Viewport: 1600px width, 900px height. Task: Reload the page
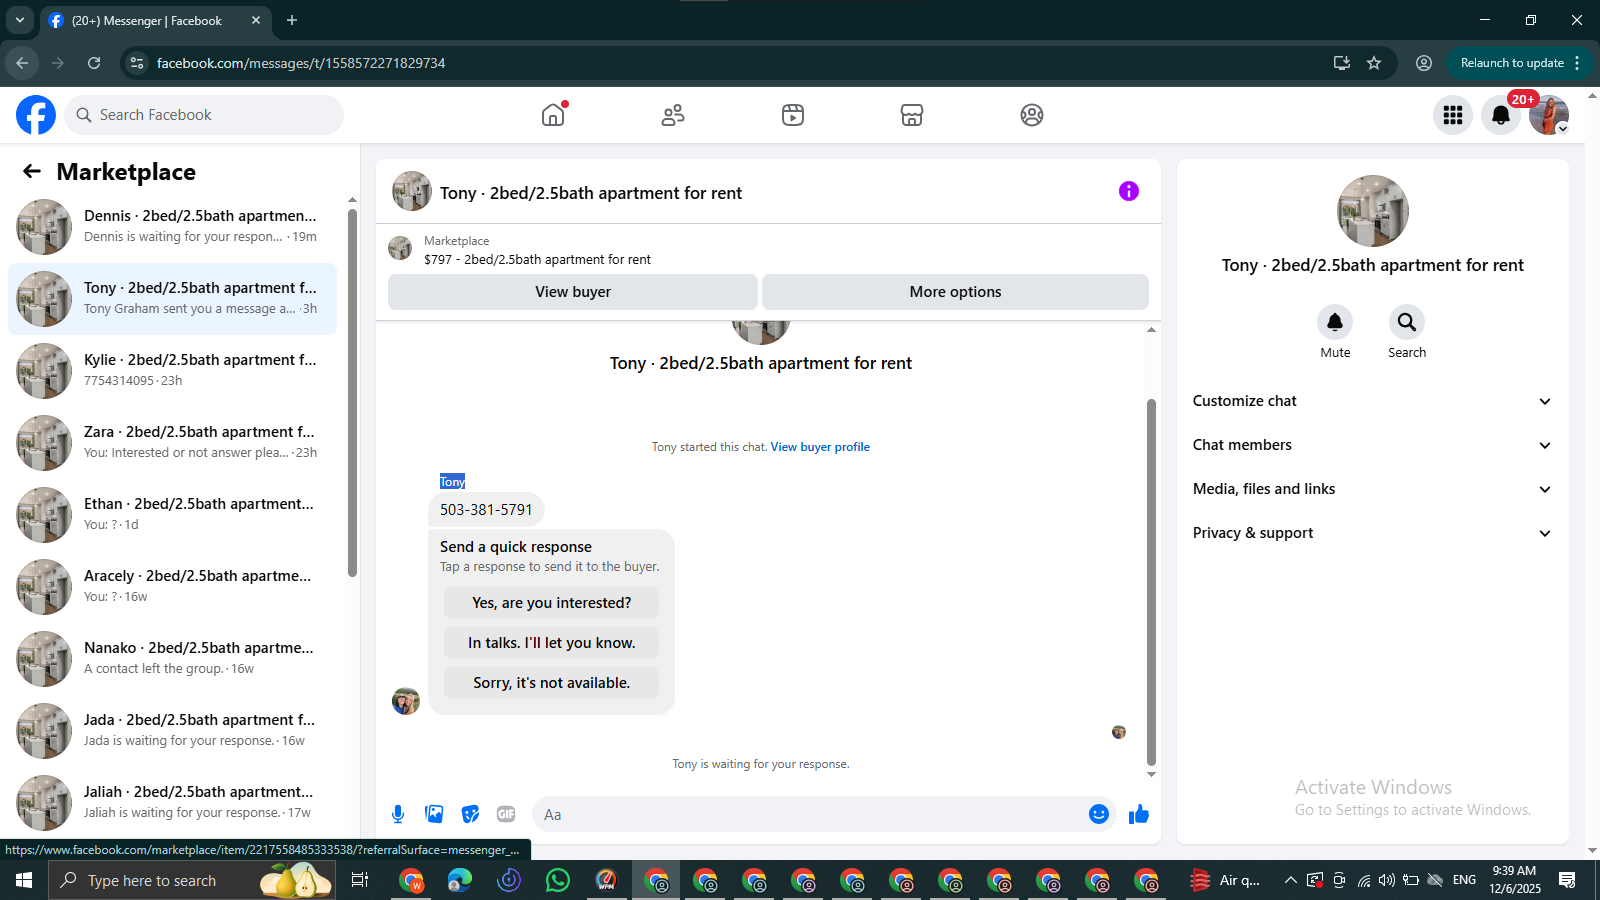tap(94, 63)
